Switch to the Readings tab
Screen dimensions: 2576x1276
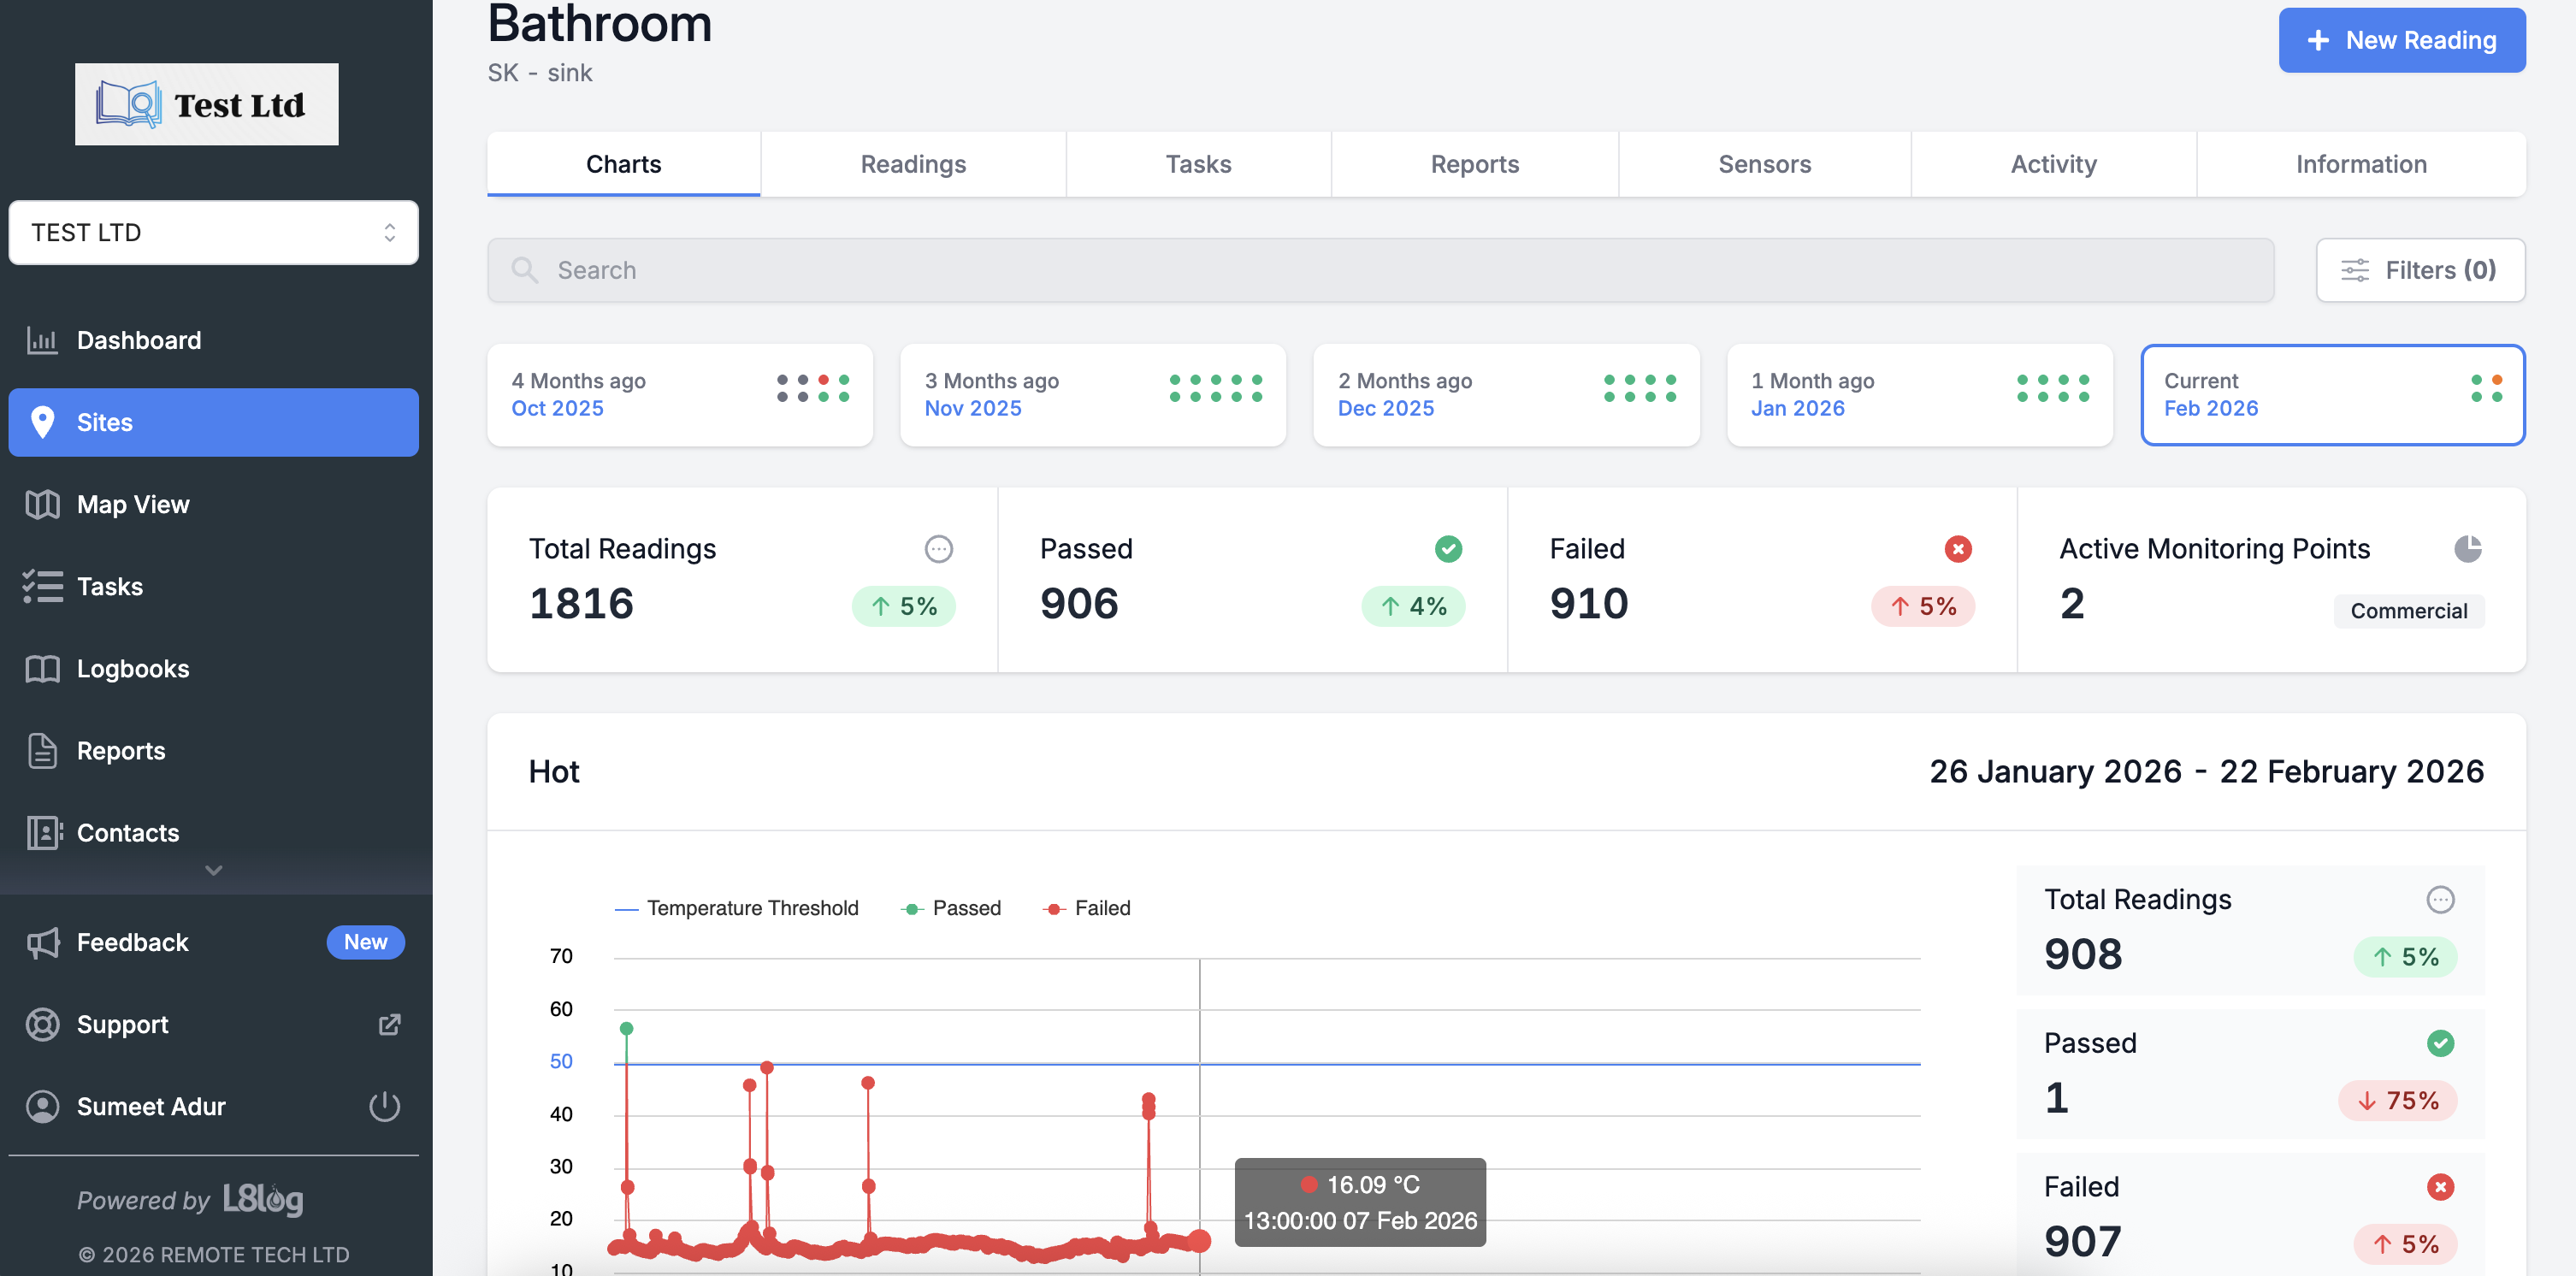[912, 164]
